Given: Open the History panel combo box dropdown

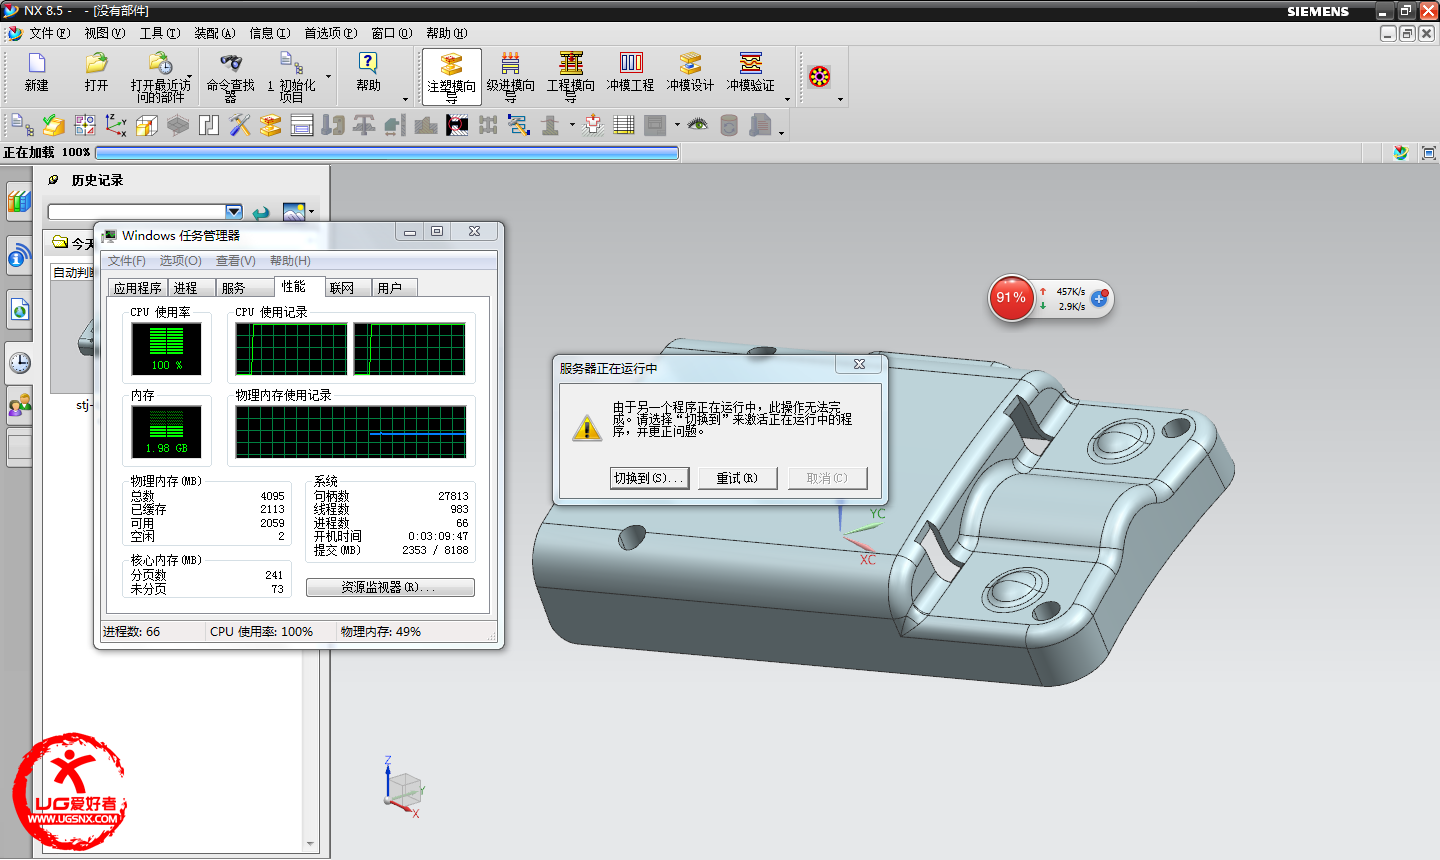Looking at the screenshot, I should click(234, 212).
